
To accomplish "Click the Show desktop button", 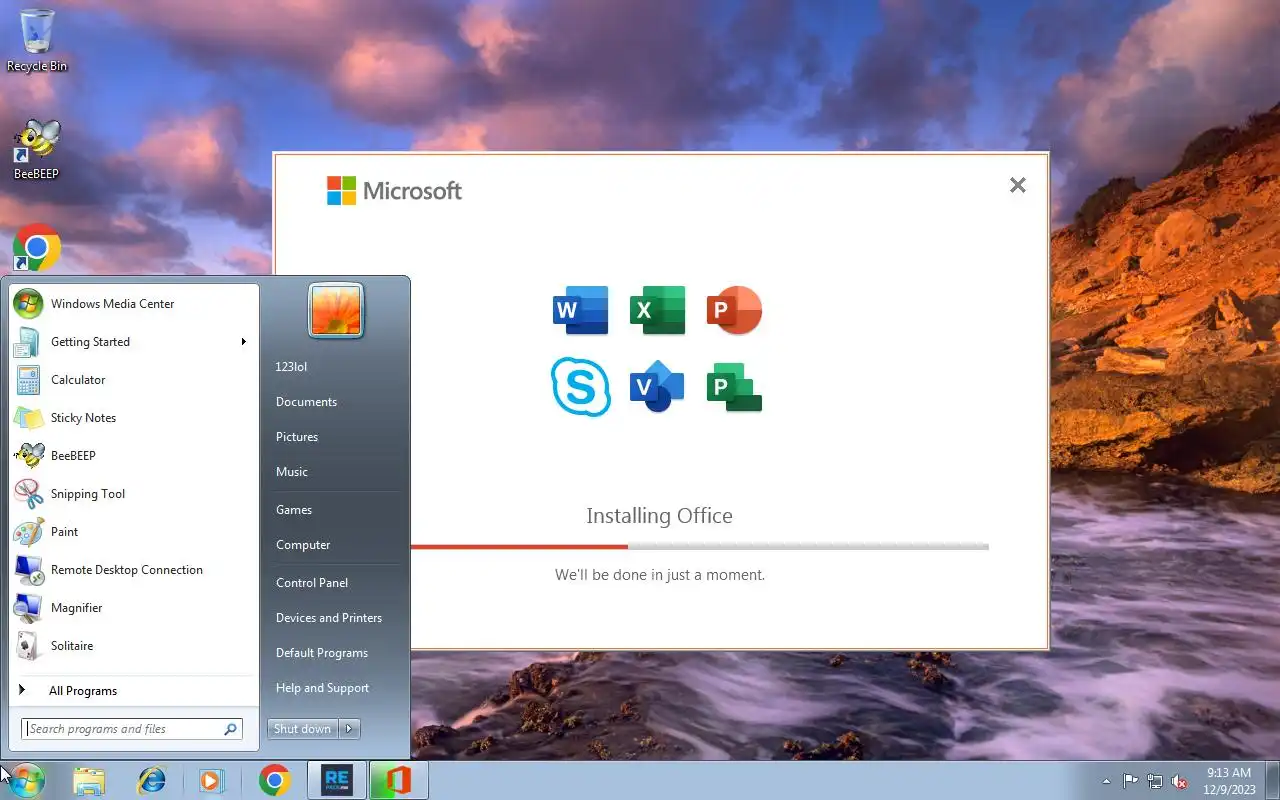I will [1272, 781].
